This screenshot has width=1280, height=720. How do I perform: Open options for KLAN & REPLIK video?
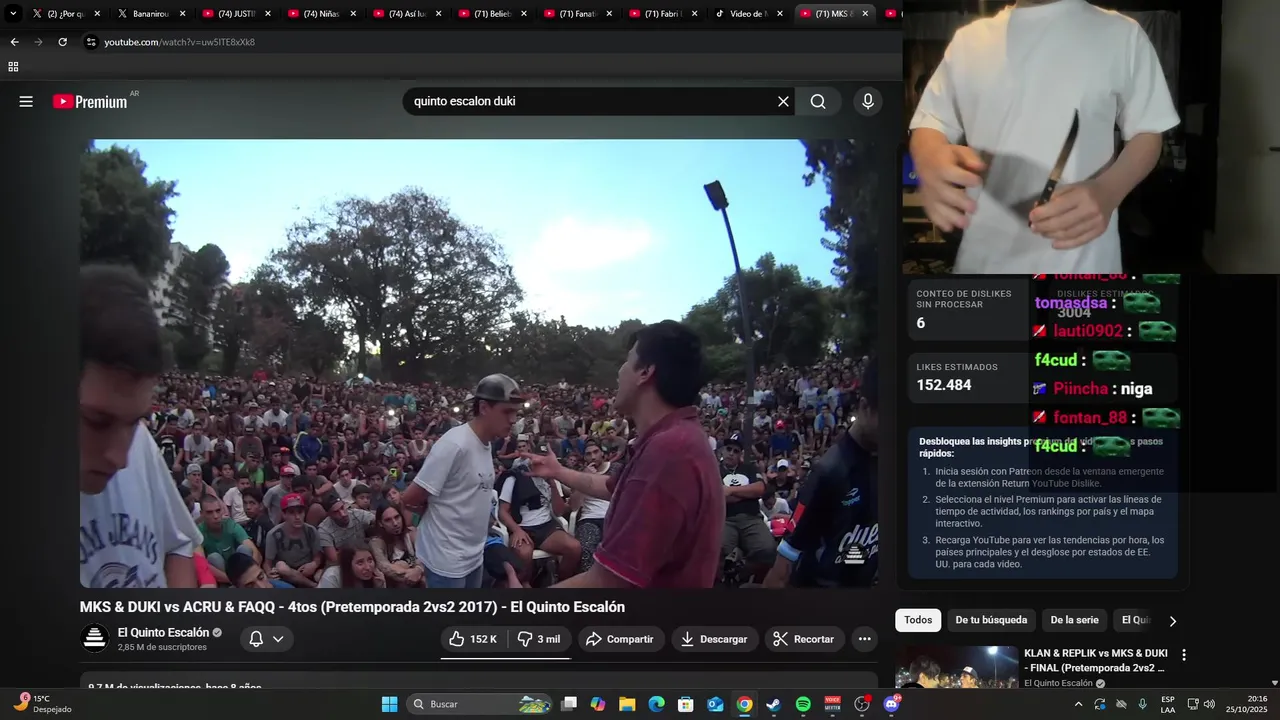1184,655
